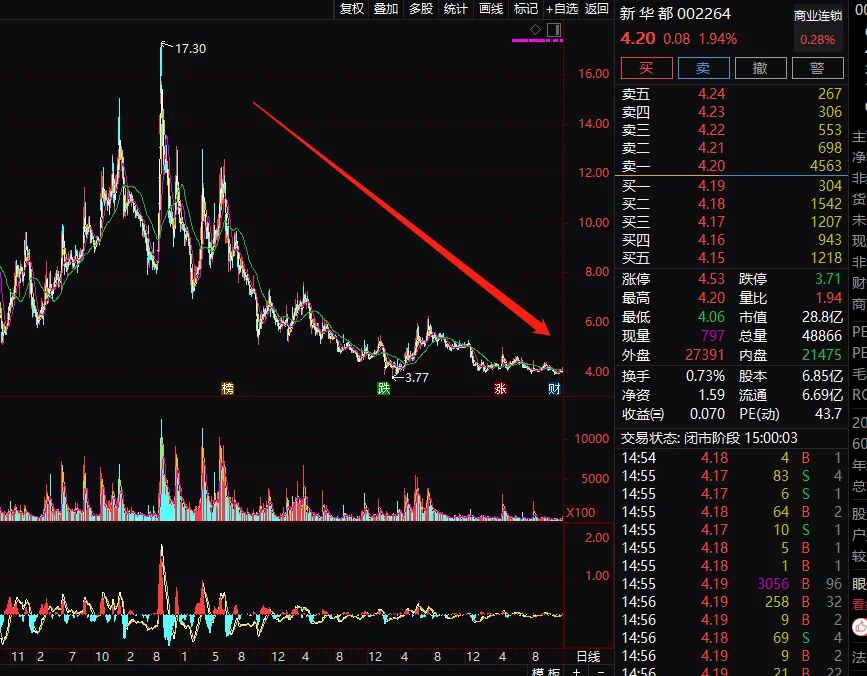Click the PE(动) value 43.7

click(828, 413)
